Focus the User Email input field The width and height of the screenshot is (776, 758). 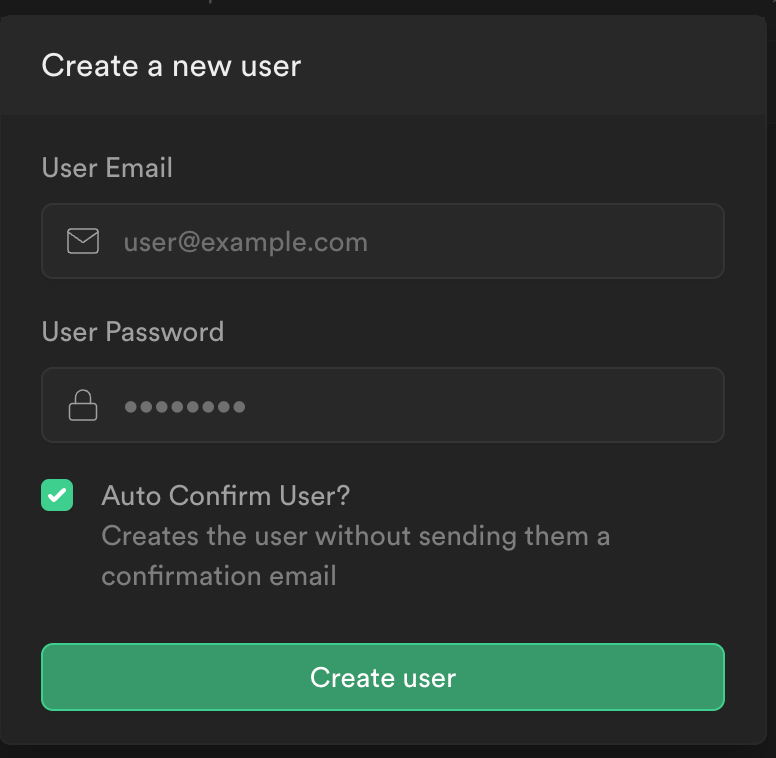[400, 241]
